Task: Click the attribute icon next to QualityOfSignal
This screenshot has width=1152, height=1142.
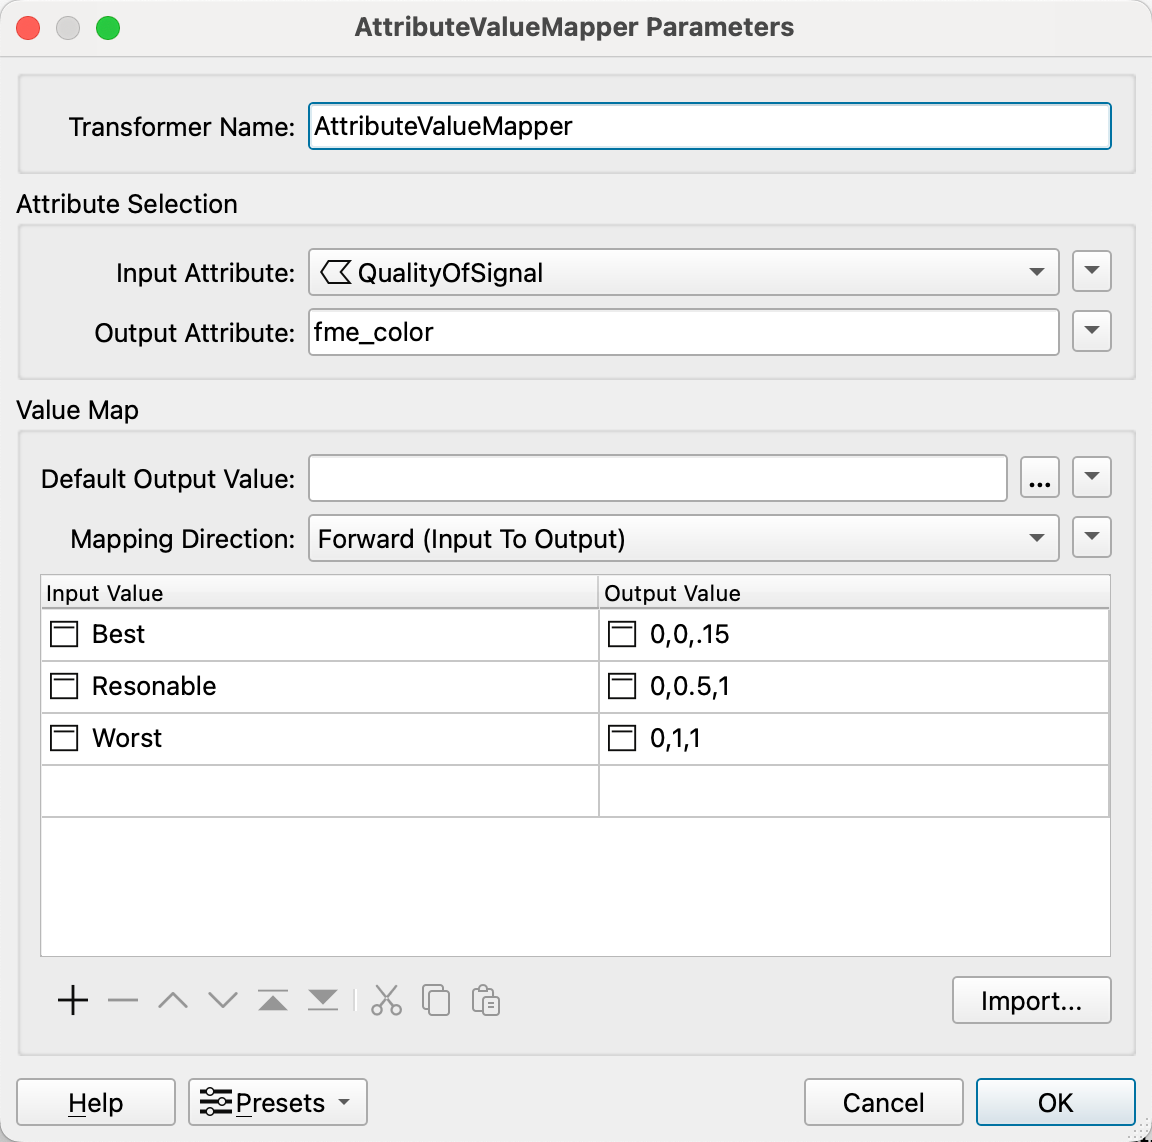Action: click(336, 273)
